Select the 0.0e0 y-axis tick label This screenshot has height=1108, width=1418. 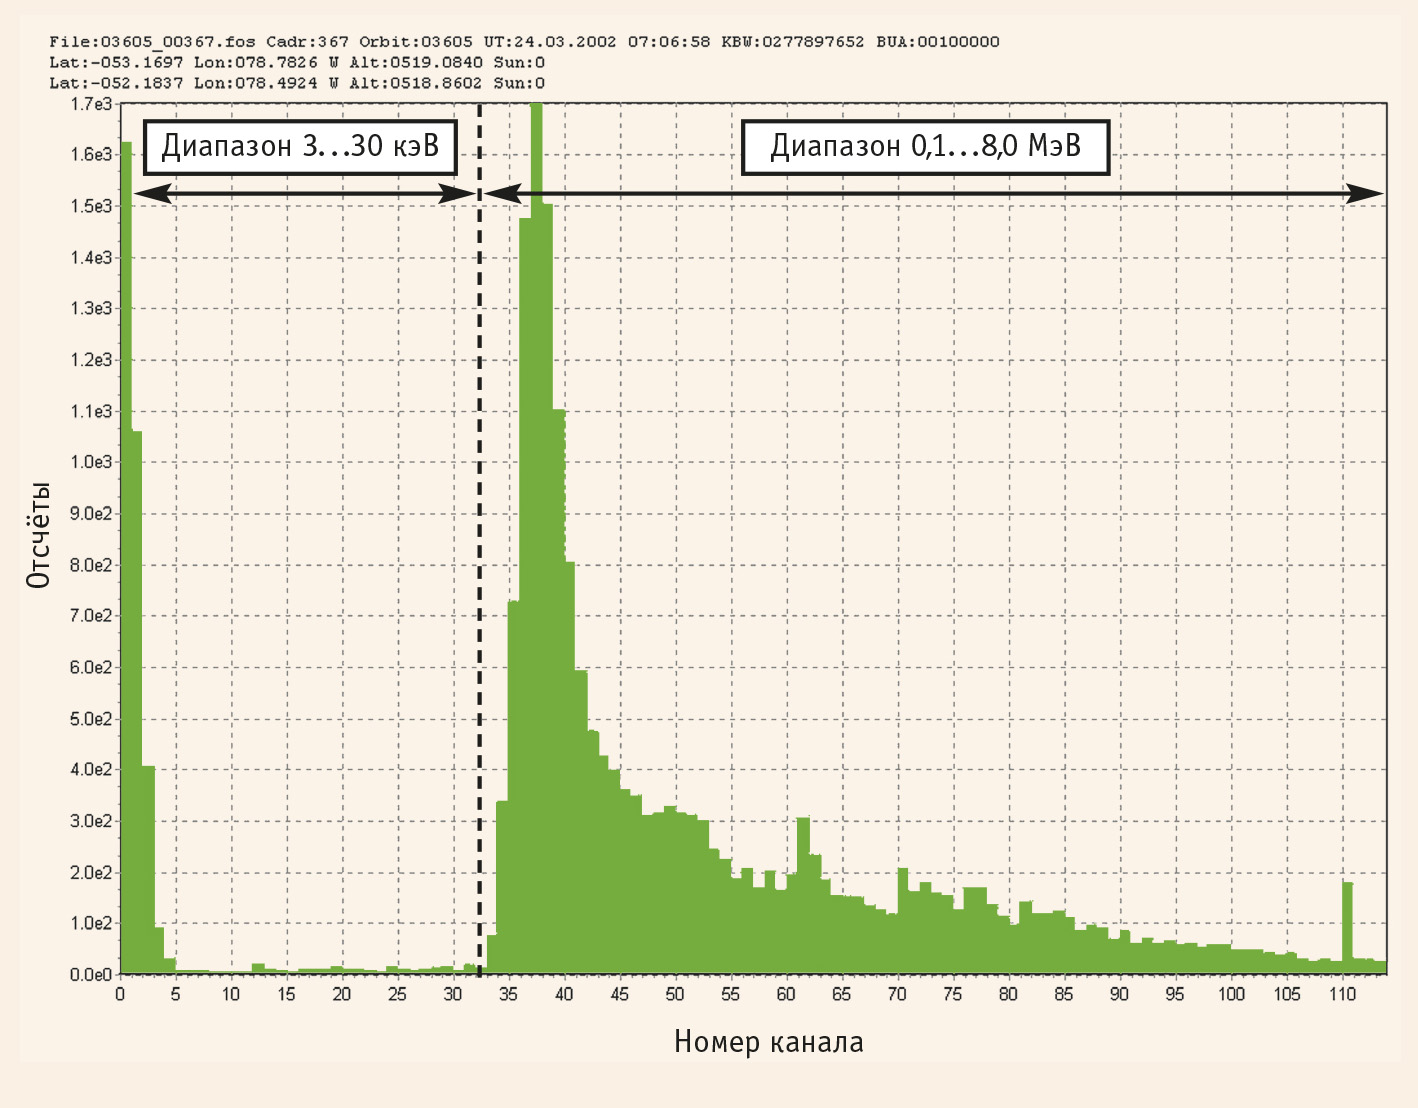tap(91, 975)
